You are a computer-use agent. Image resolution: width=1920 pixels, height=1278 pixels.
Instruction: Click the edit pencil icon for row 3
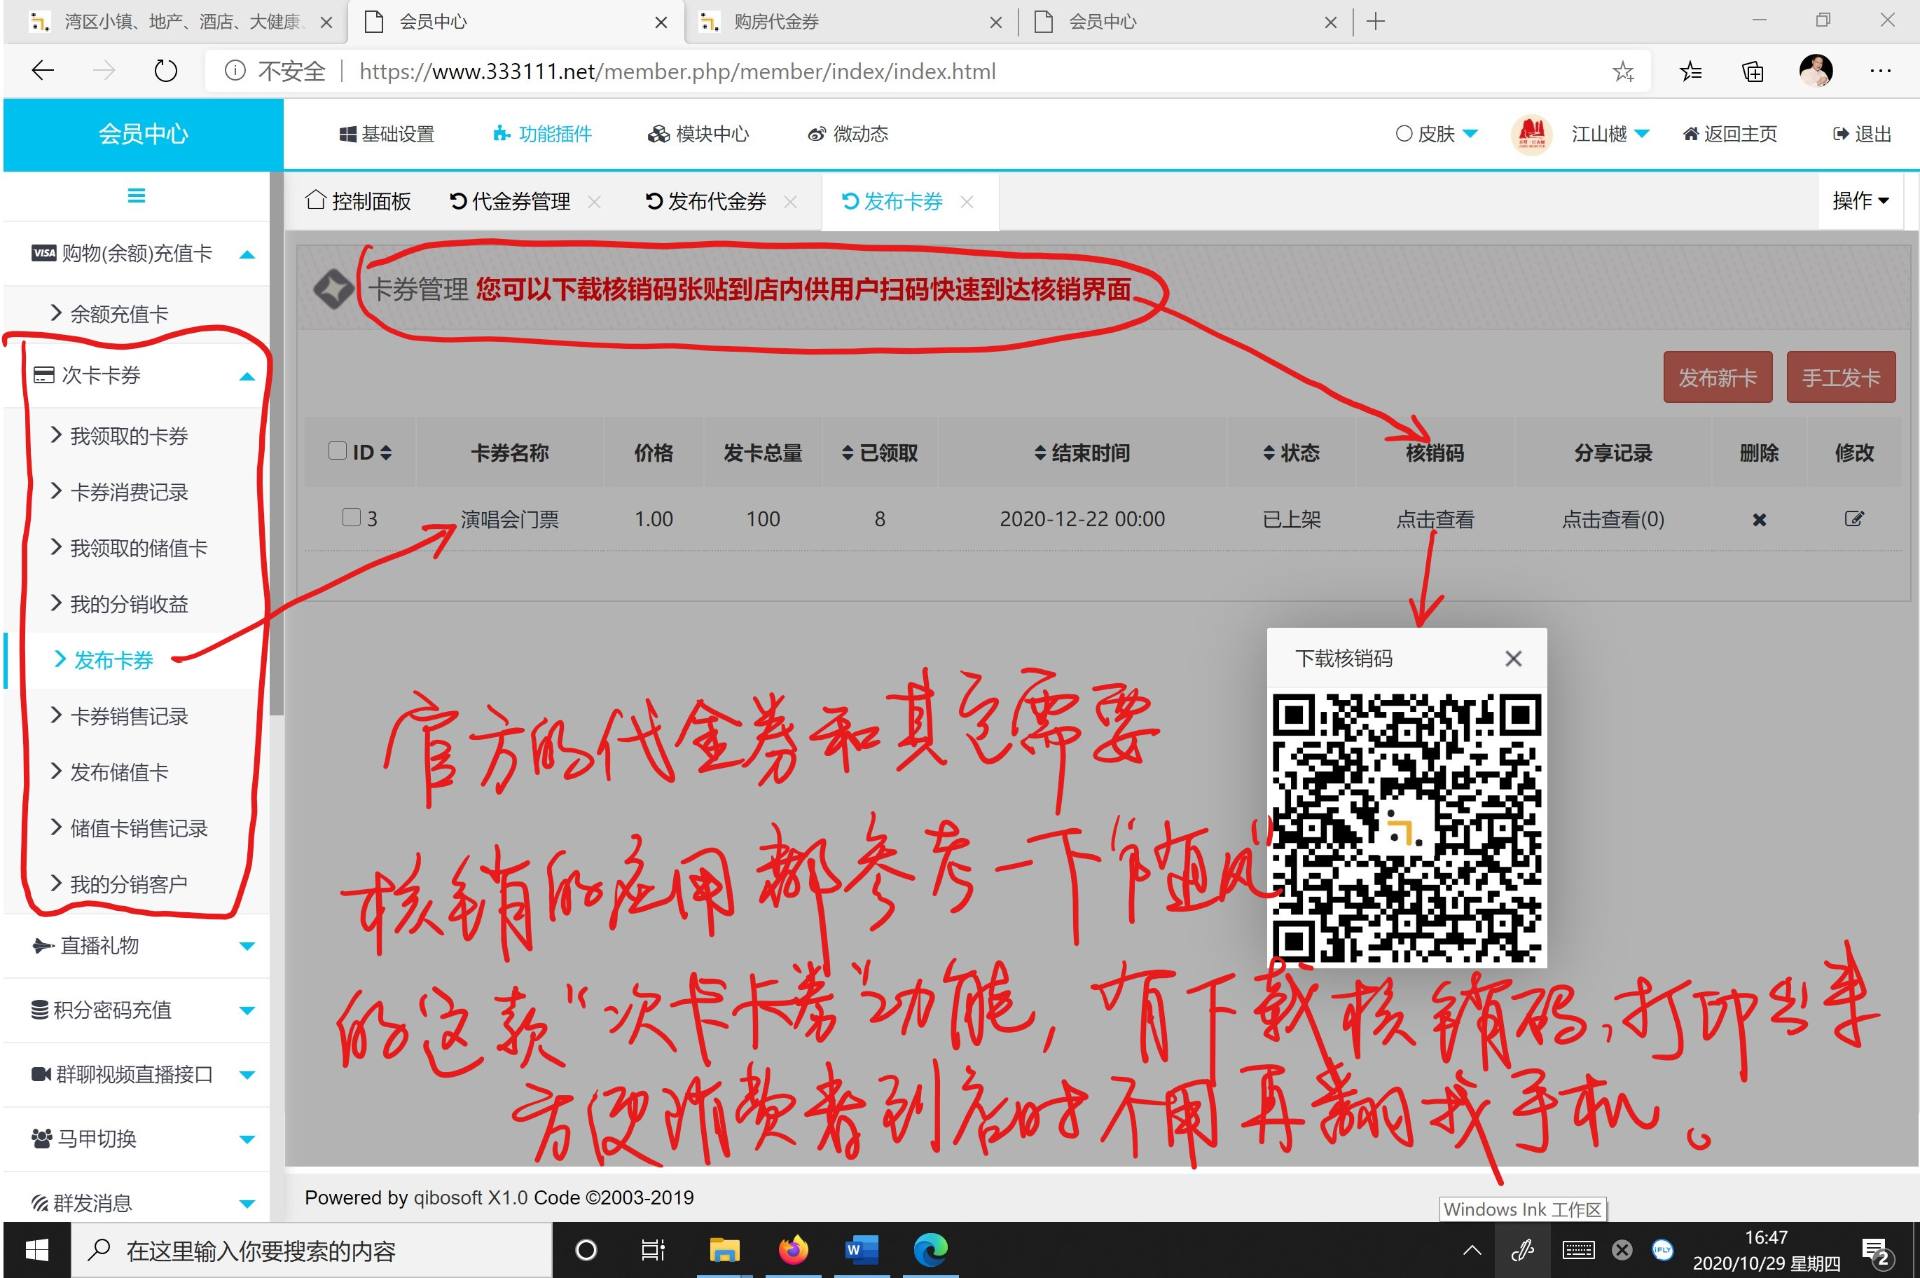[x=1853, y=518]
